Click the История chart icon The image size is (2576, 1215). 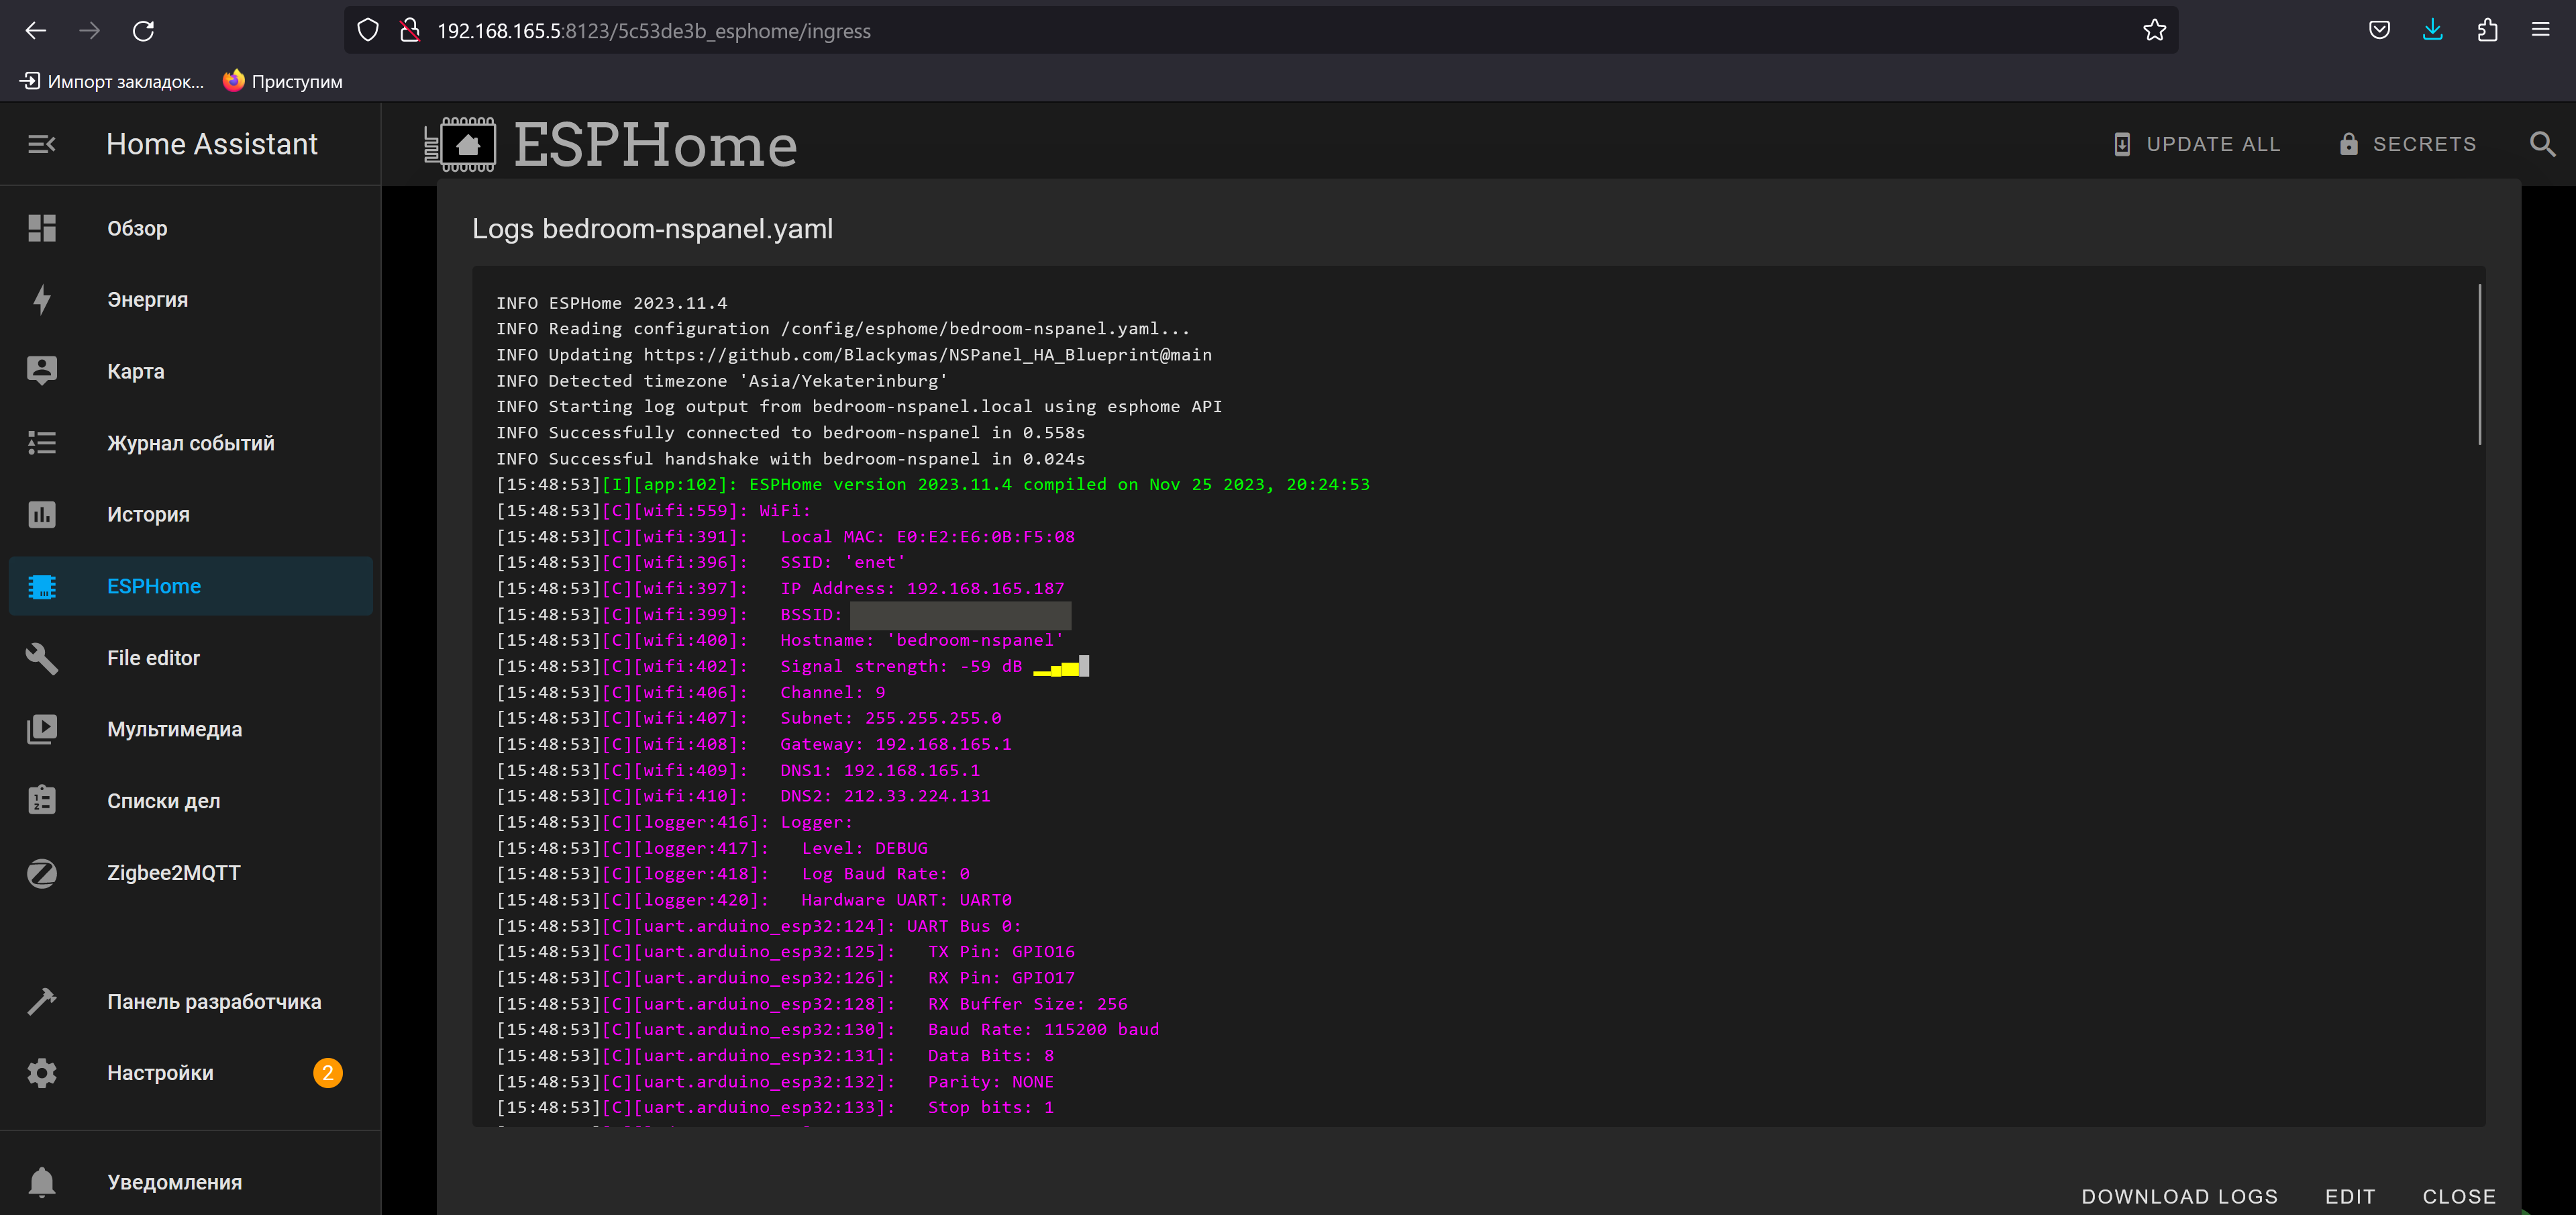point(42,514)
